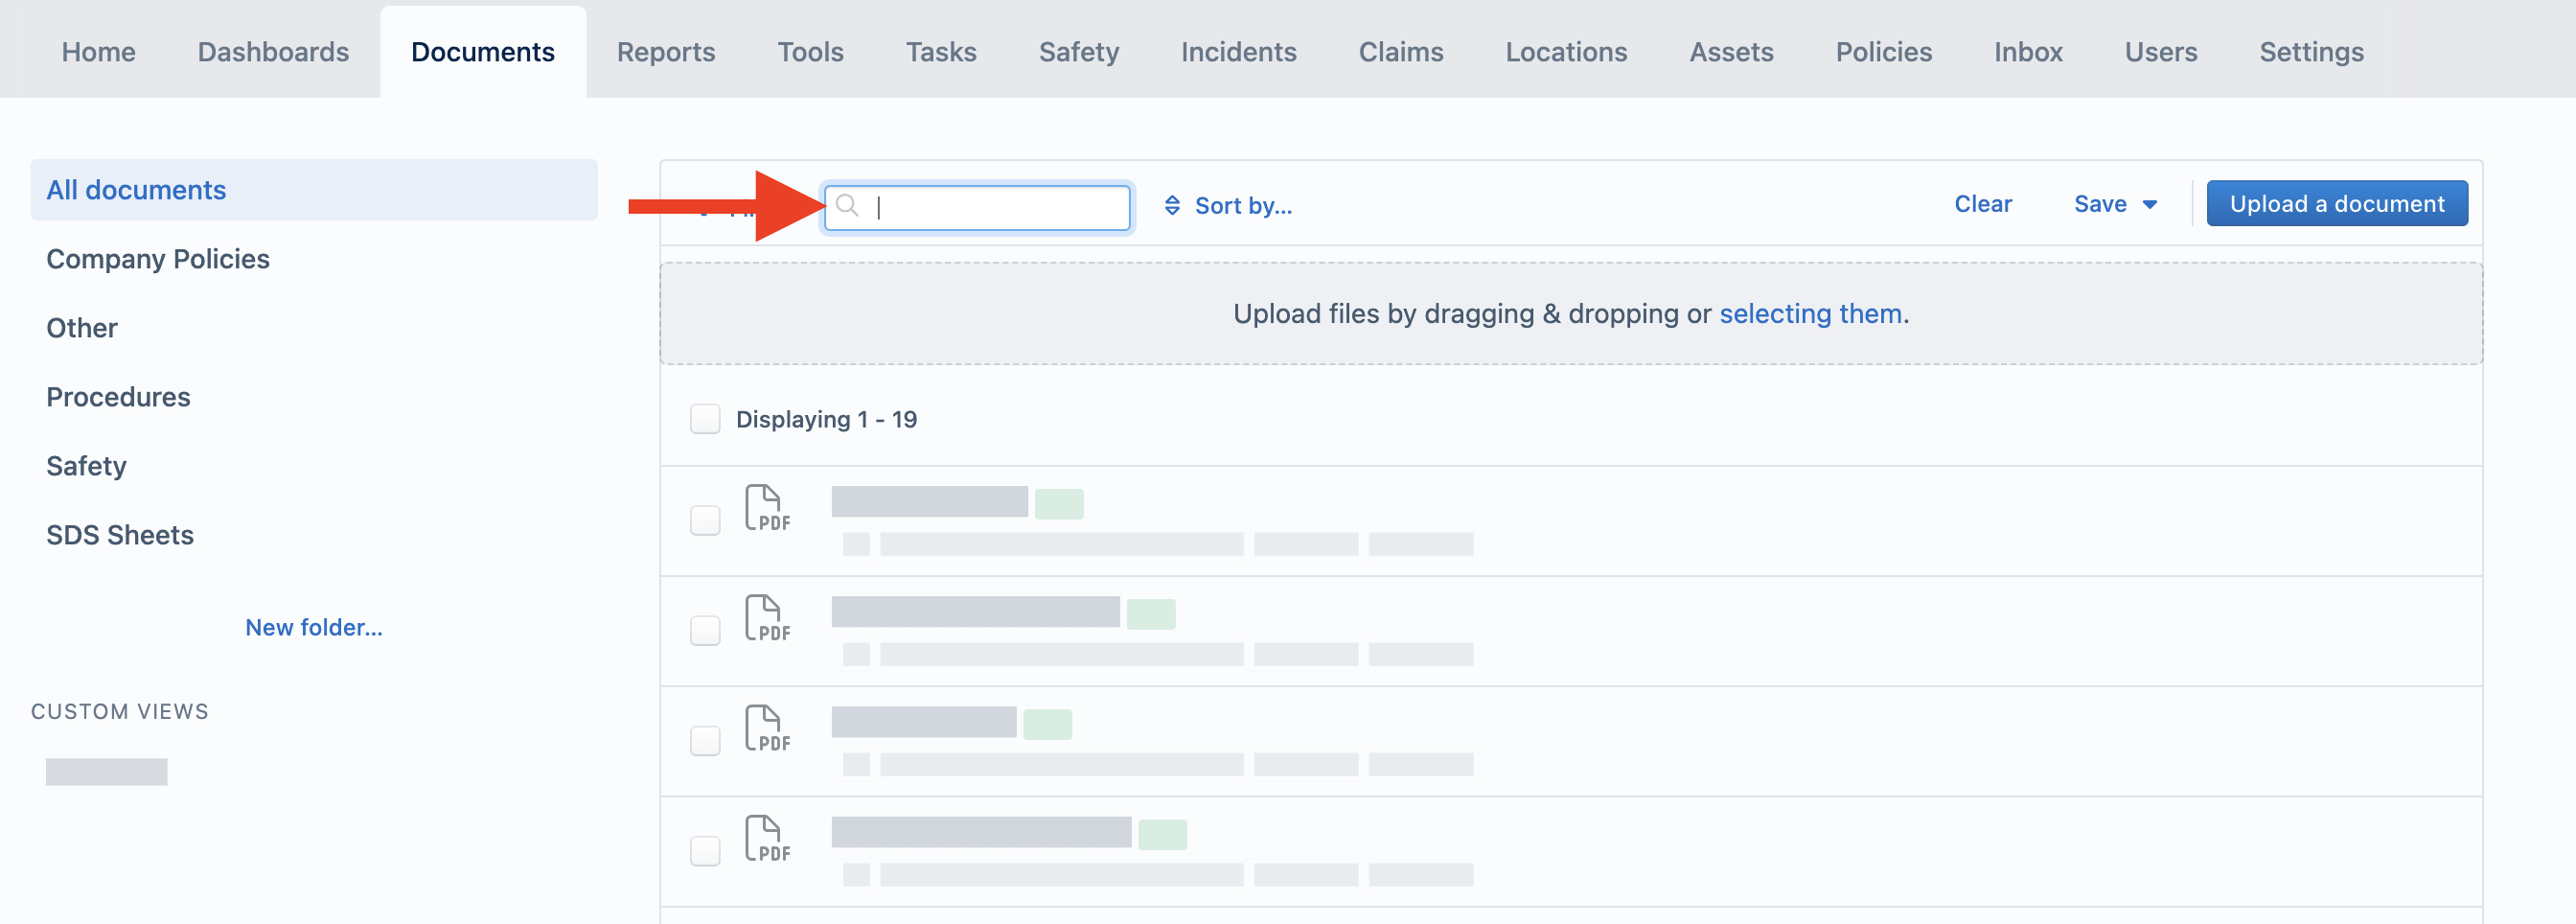This screenshot has width=2576, height=924.
Task: Open the Assets tab
Action: point(1731,52)
